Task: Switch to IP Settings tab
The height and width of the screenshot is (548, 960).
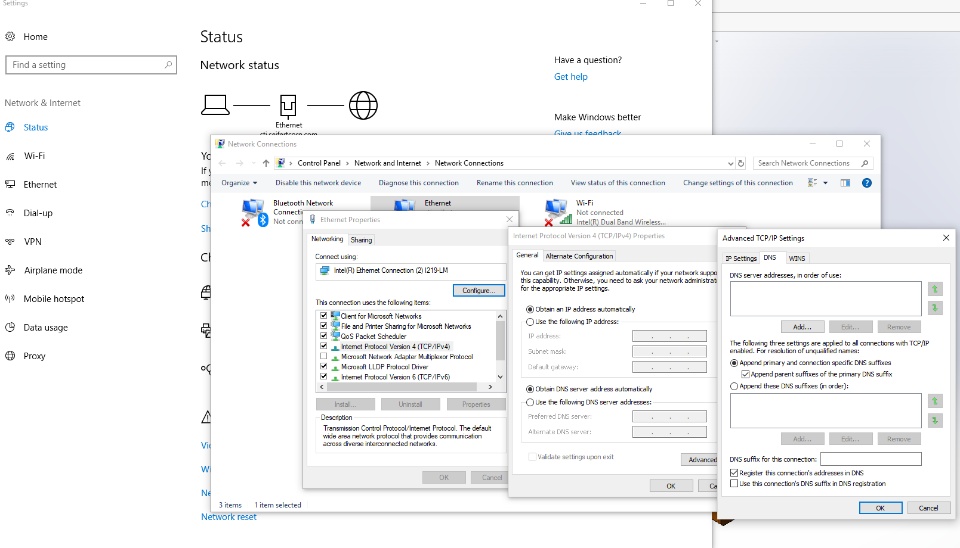Action: coord(741,258)
